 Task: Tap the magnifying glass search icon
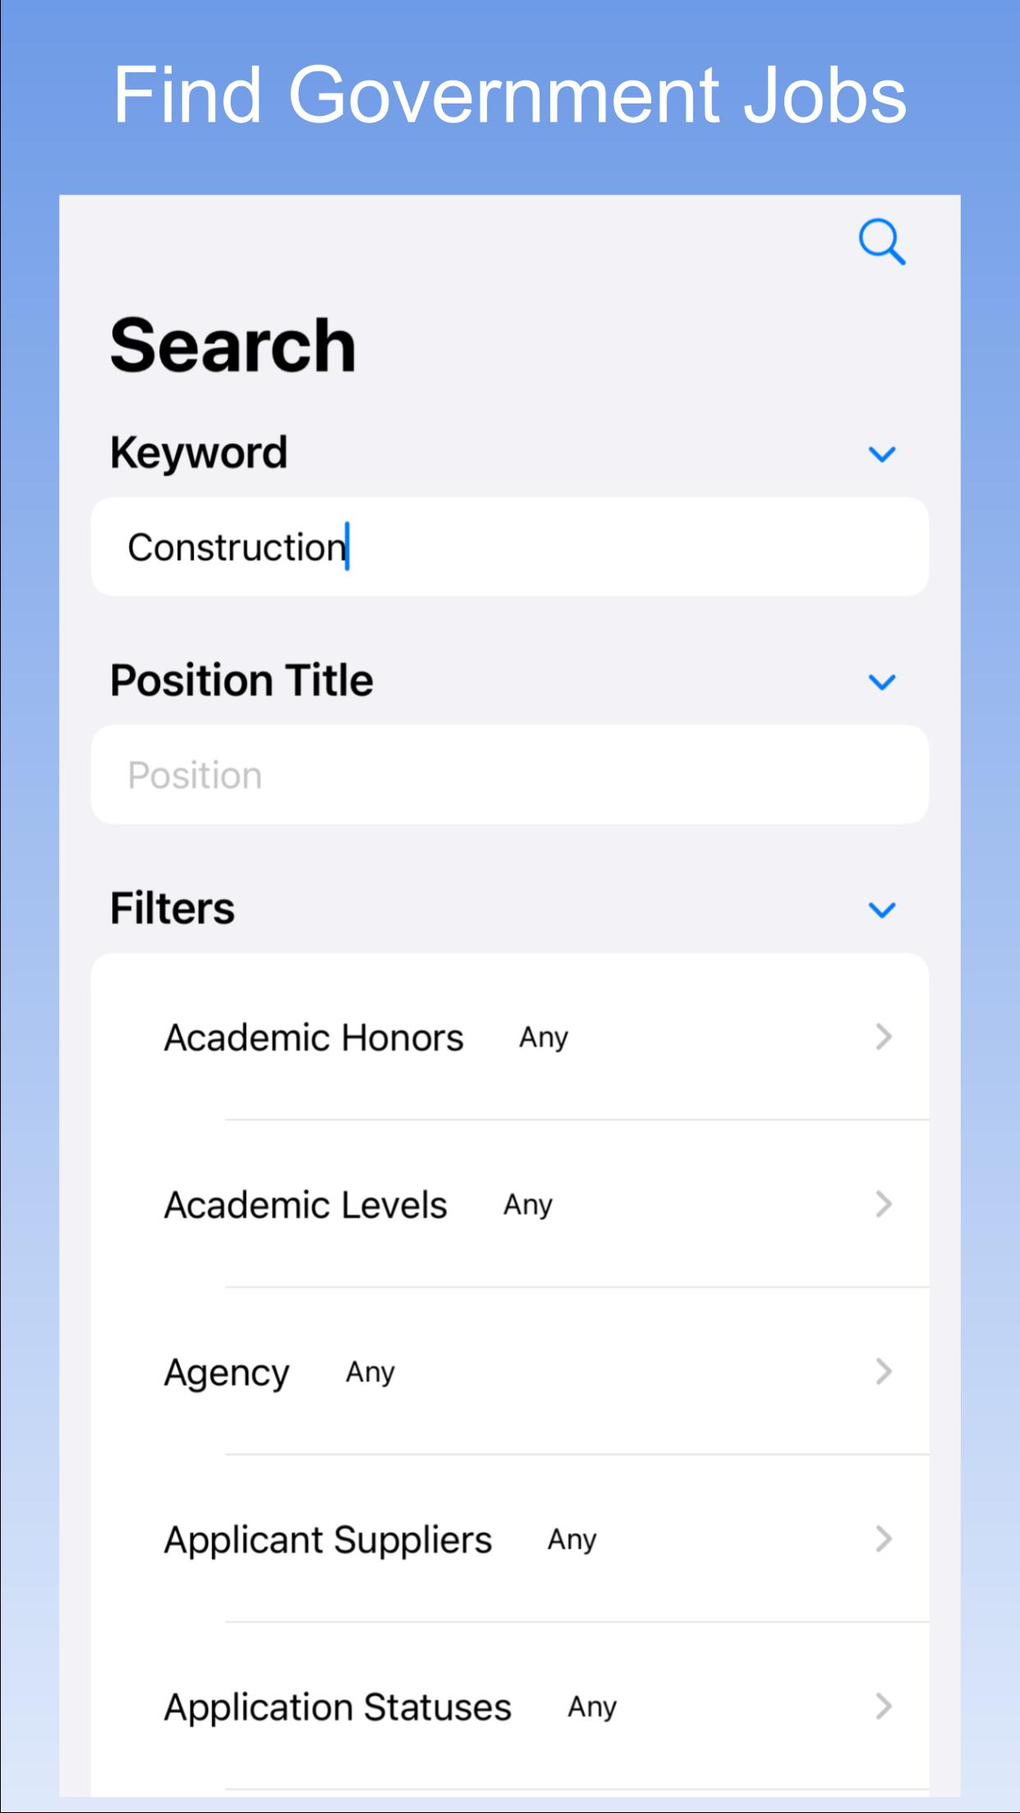point(881,242)
